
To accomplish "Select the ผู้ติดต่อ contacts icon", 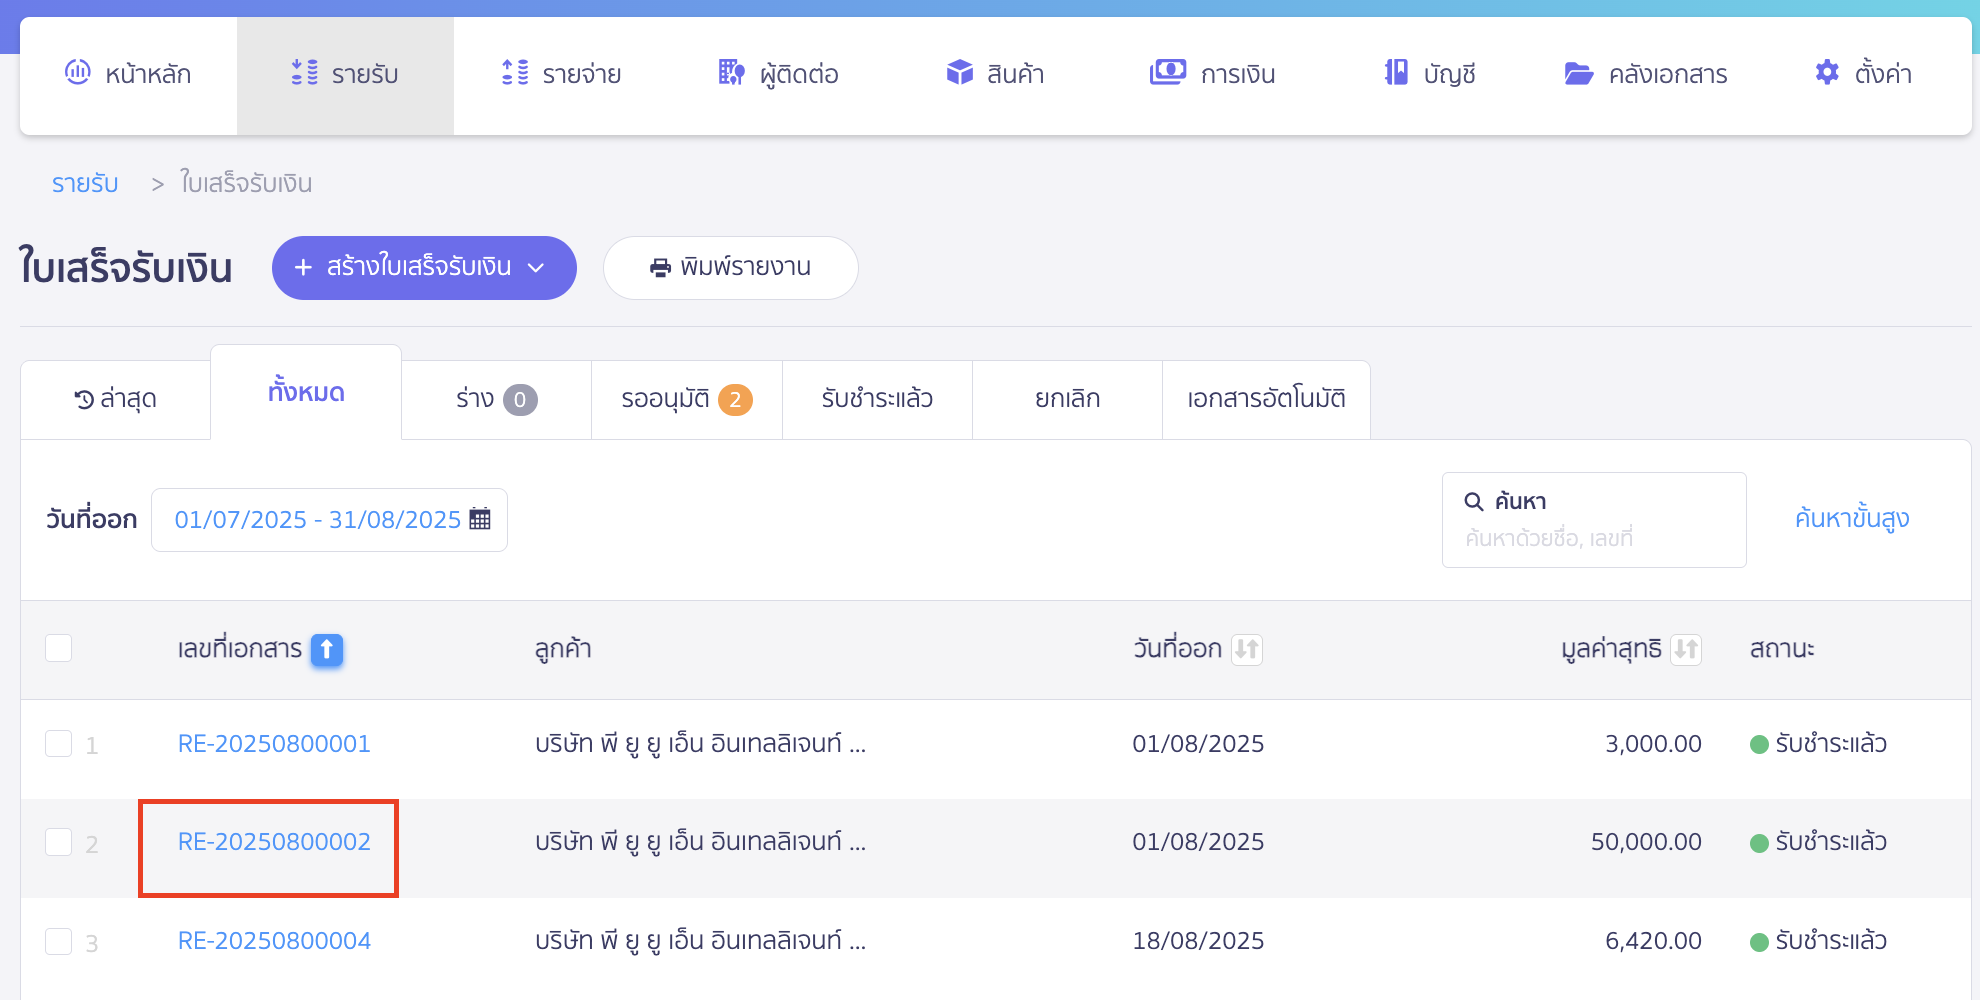I will pos(729,72).
